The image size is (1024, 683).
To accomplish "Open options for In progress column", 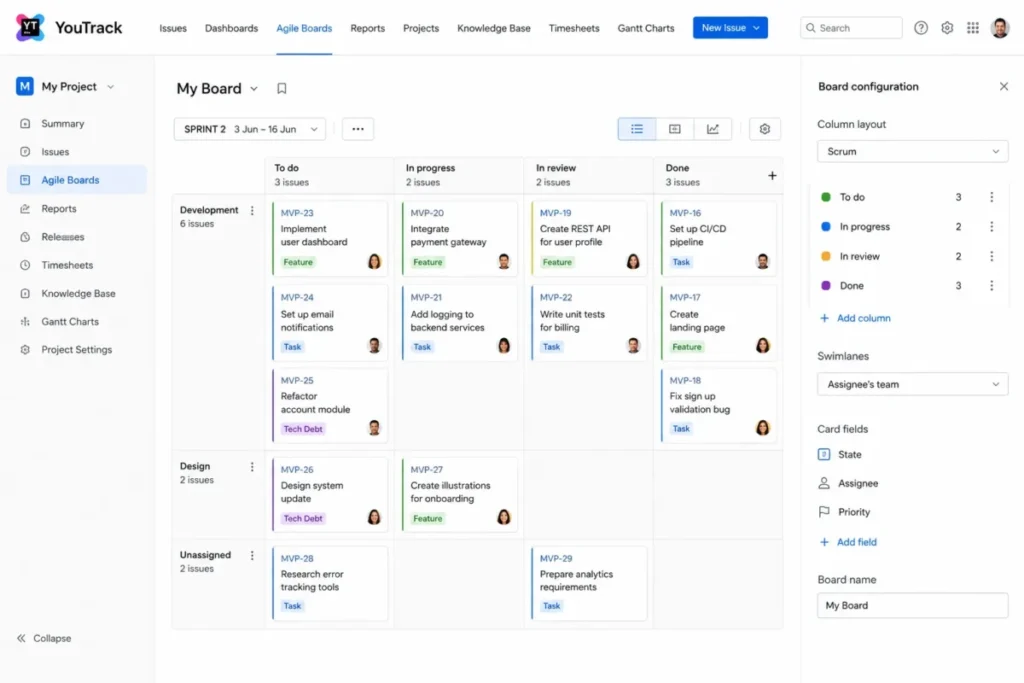I will tap(991, 227).
